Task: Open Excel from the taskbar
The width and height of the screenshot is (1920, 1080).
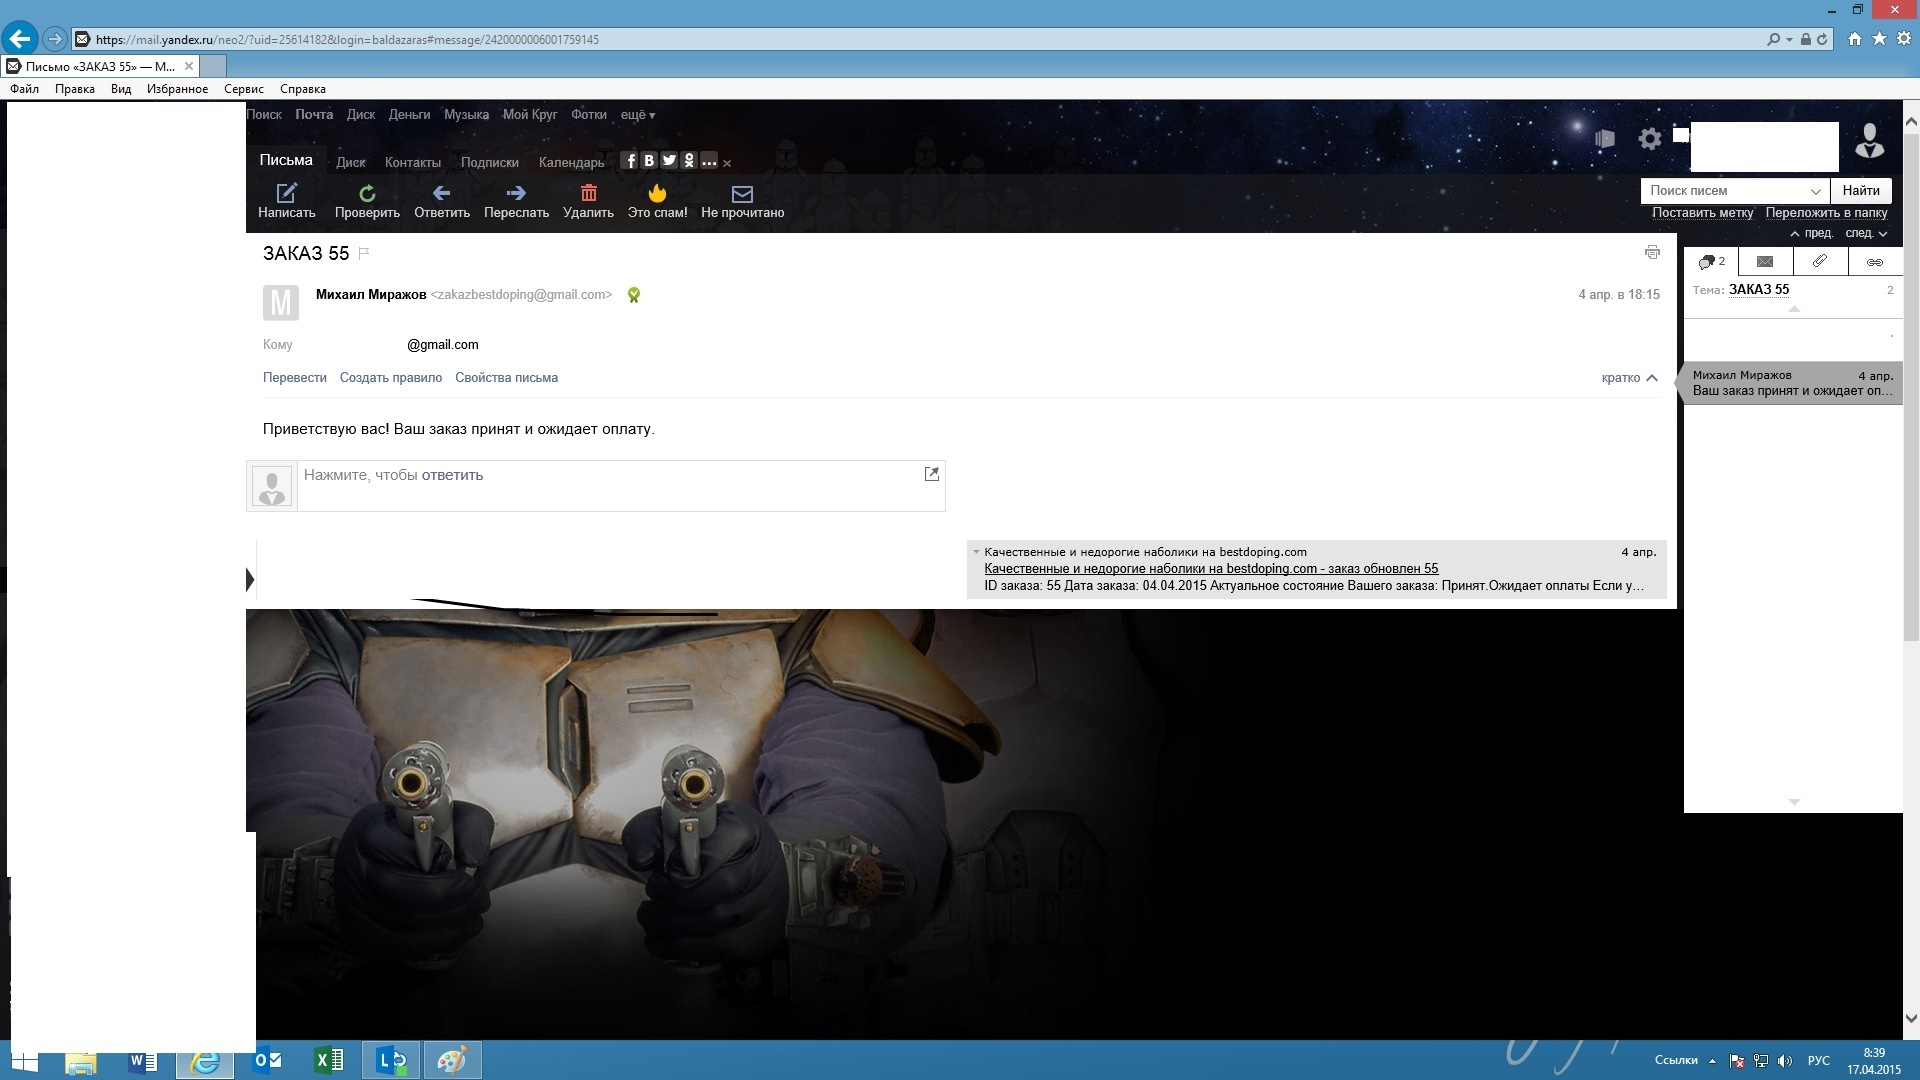Action: pos(329,1060)
